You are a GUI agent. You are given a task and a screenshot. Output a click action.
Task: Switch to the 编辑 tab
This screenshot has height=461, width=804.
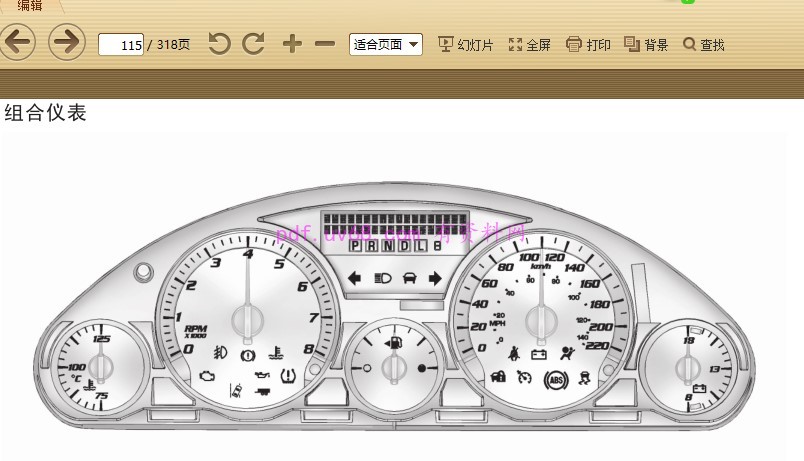(30, 6)
